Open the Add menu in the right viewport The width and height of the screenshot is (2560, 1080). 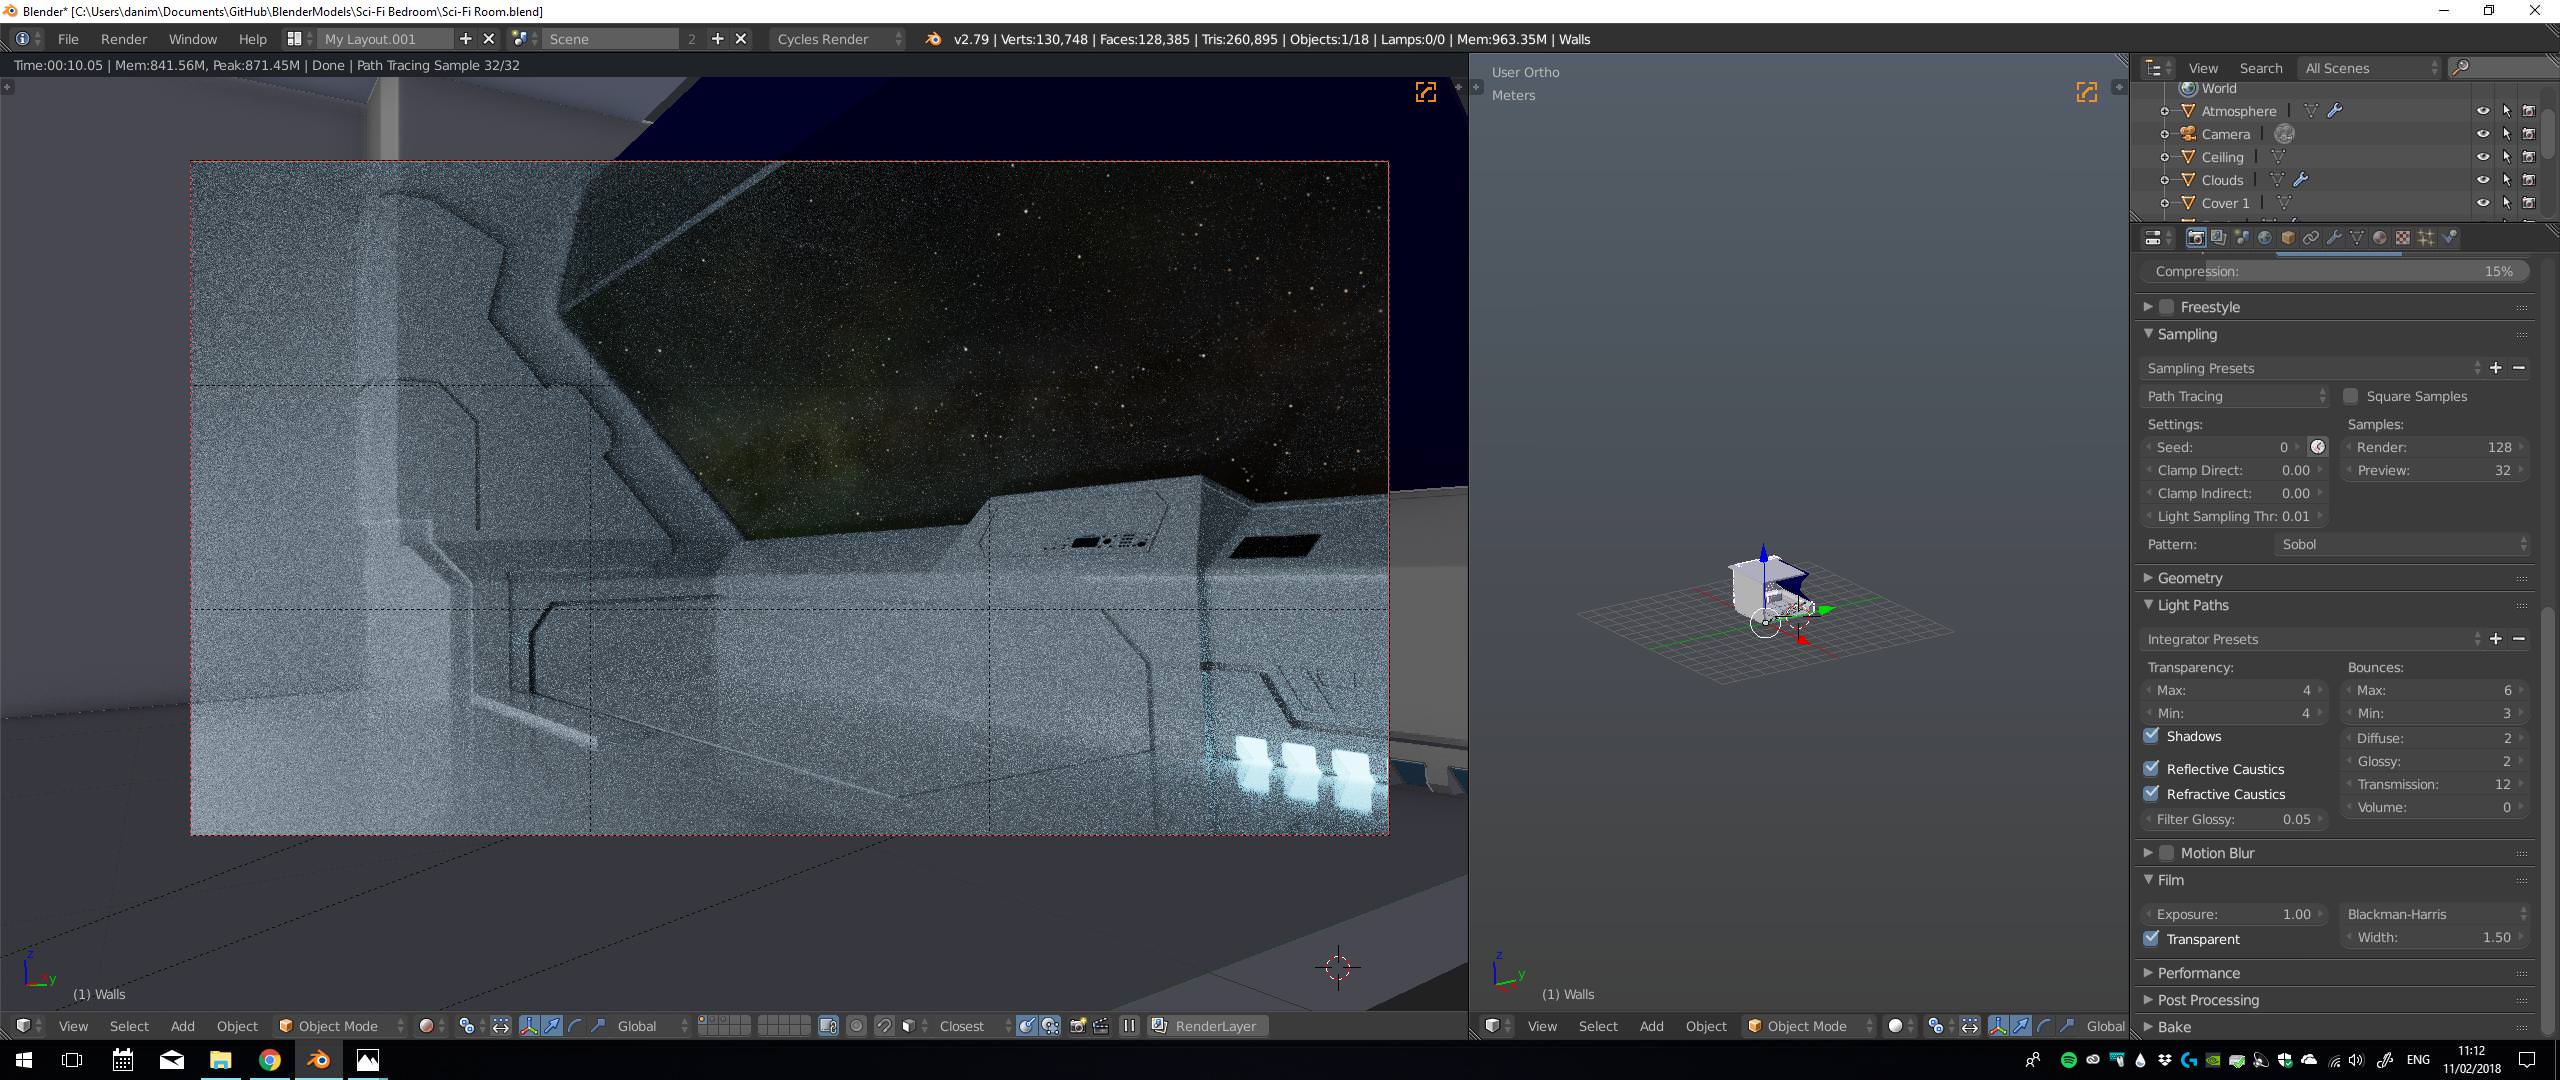pyautogui.click(x=1651, y=1026)
